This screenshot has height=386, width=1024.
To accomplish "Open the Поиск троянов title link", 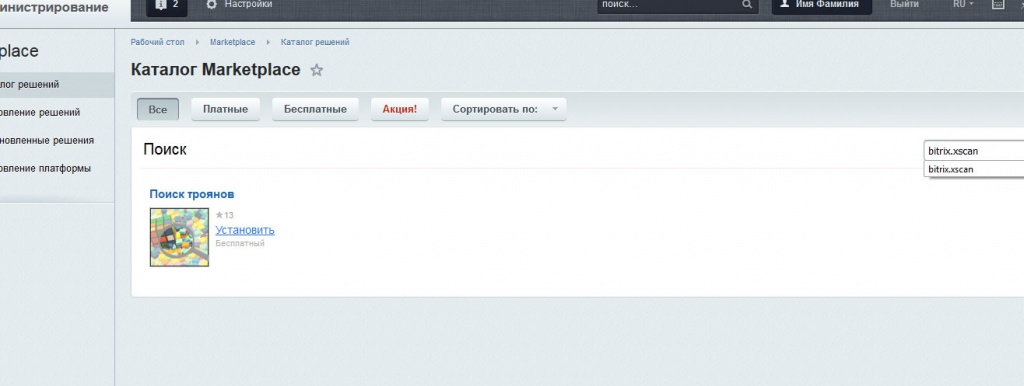I will tap(192, 194).
